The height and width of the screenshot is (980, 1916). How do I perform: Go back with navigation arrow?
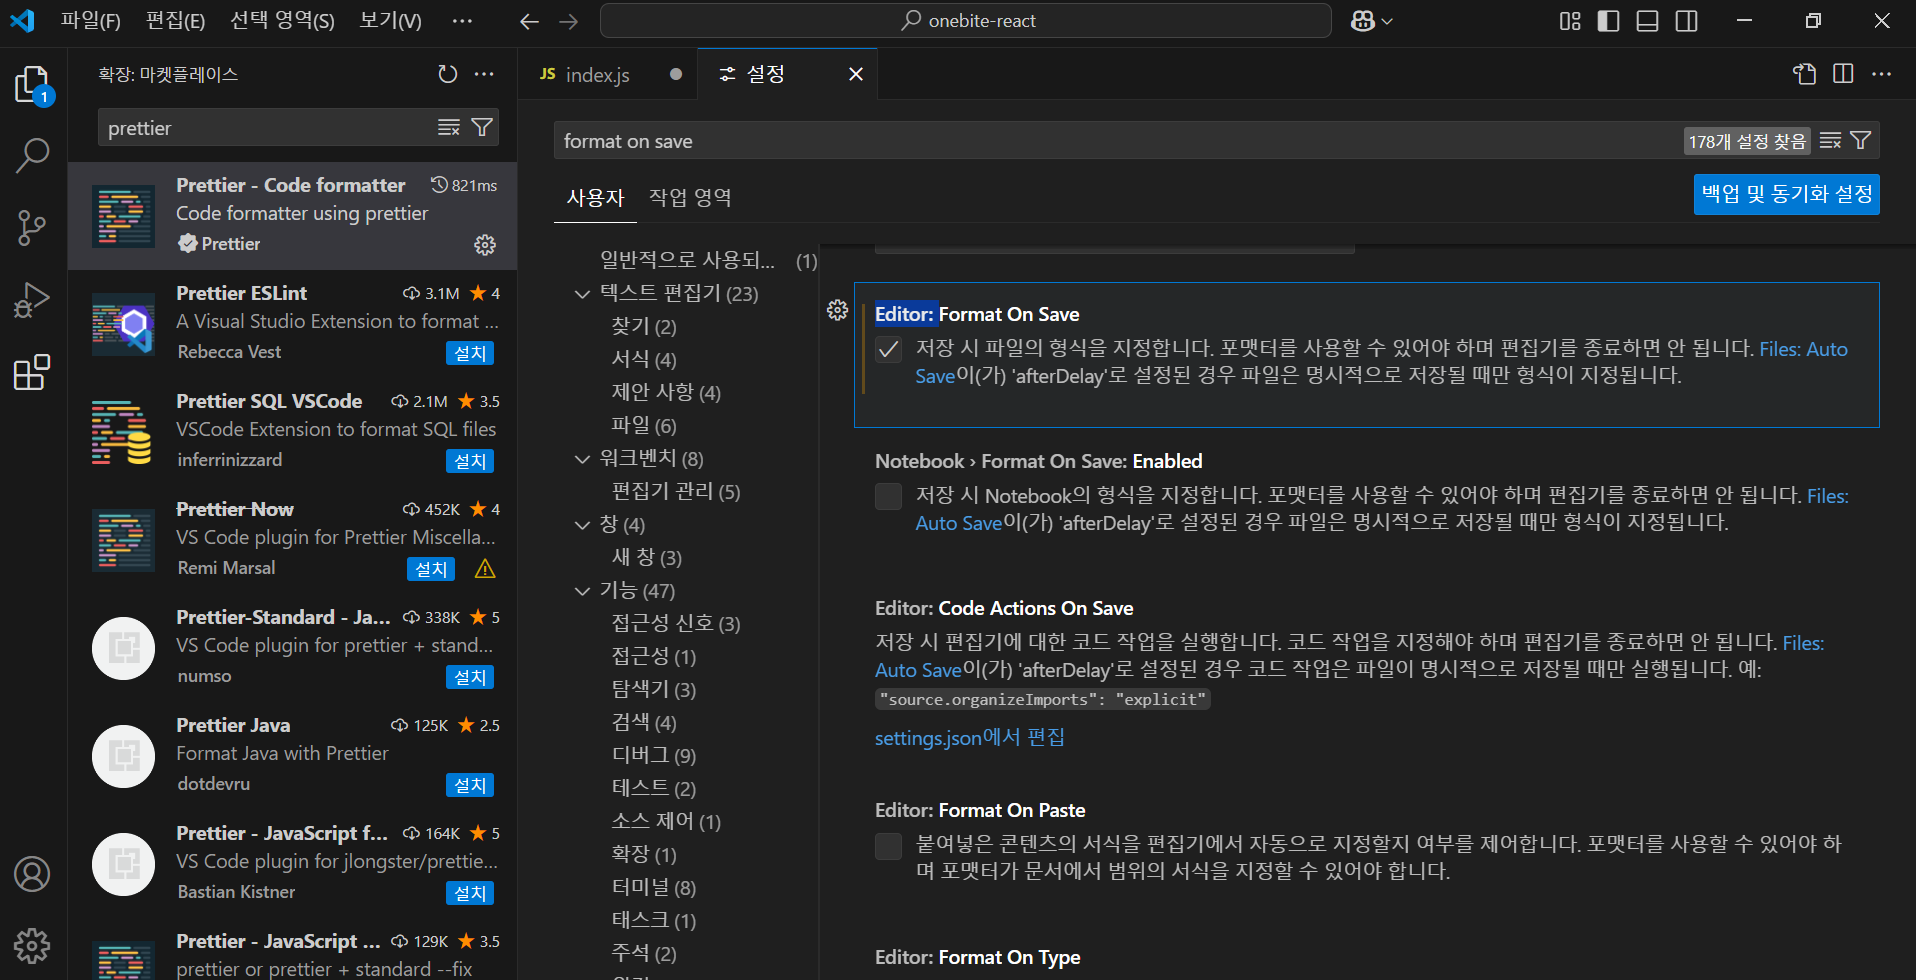529,21
